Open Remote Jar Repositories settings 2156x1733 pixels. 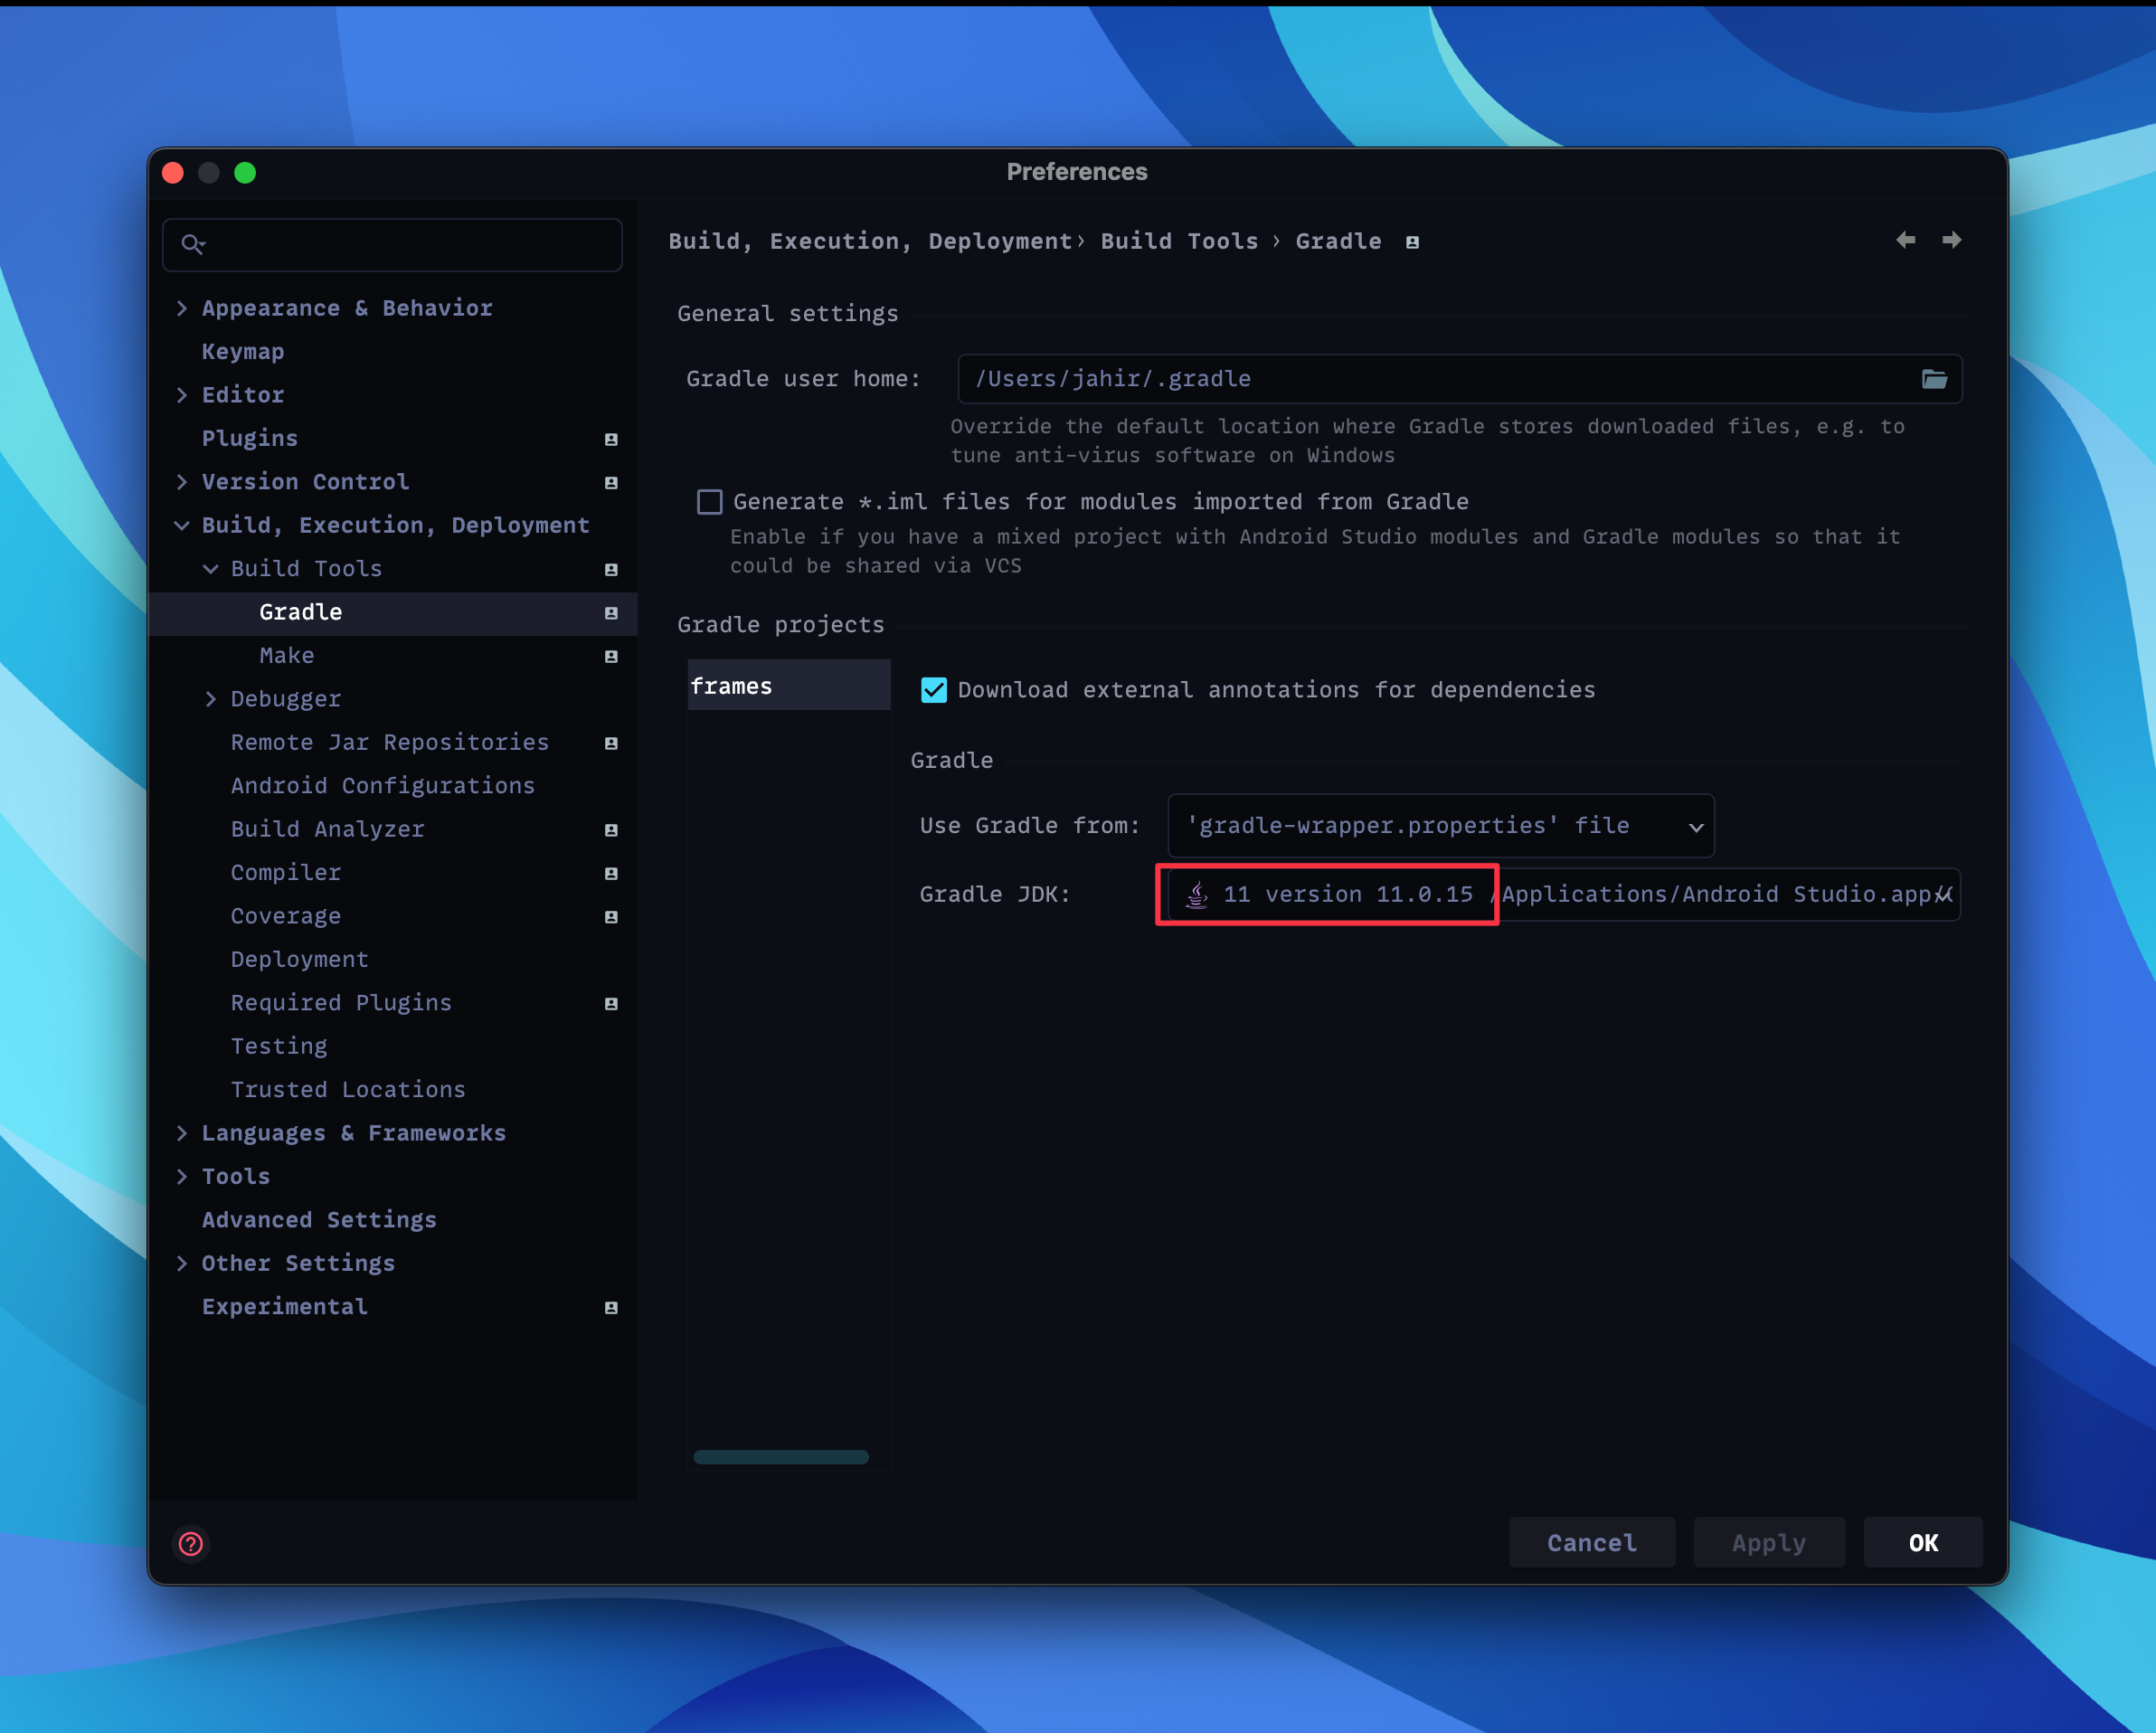pos(390,742)
